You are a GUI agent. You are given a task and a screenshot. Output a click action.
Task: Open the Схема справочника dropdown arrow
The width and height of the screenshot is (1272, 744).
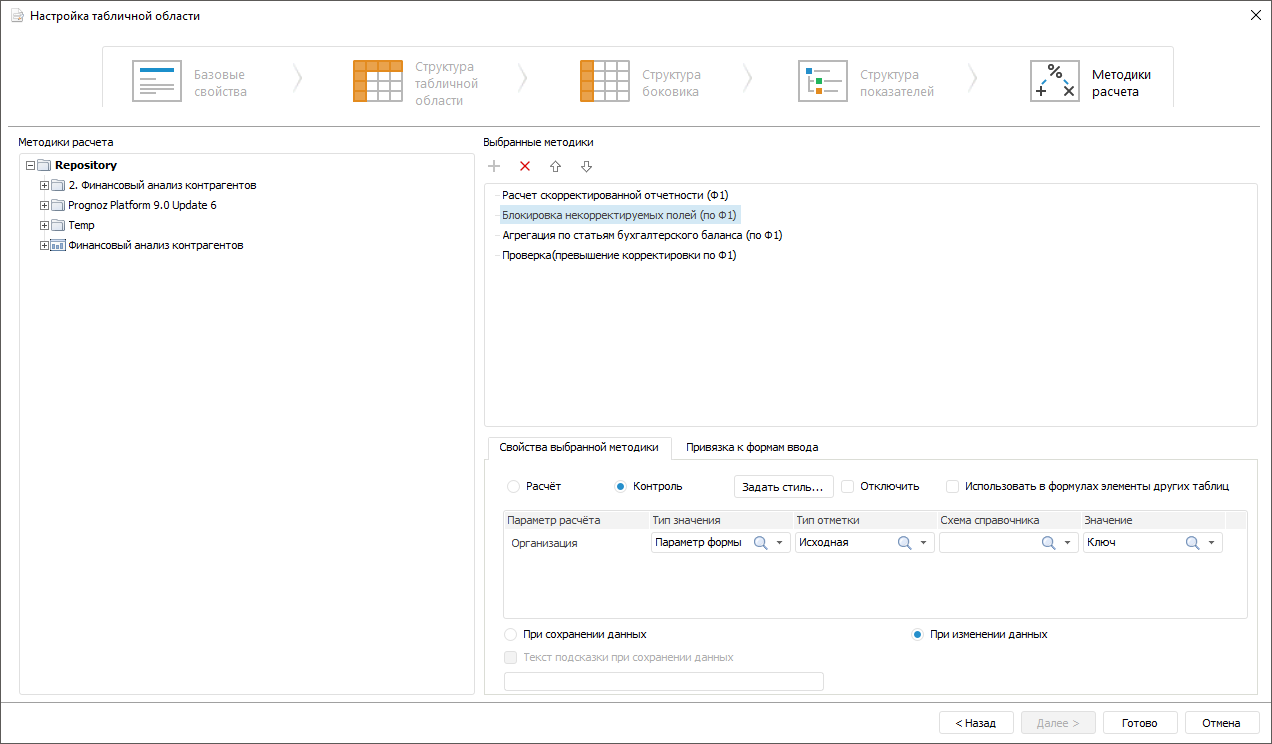click(x=1068, y=543)
